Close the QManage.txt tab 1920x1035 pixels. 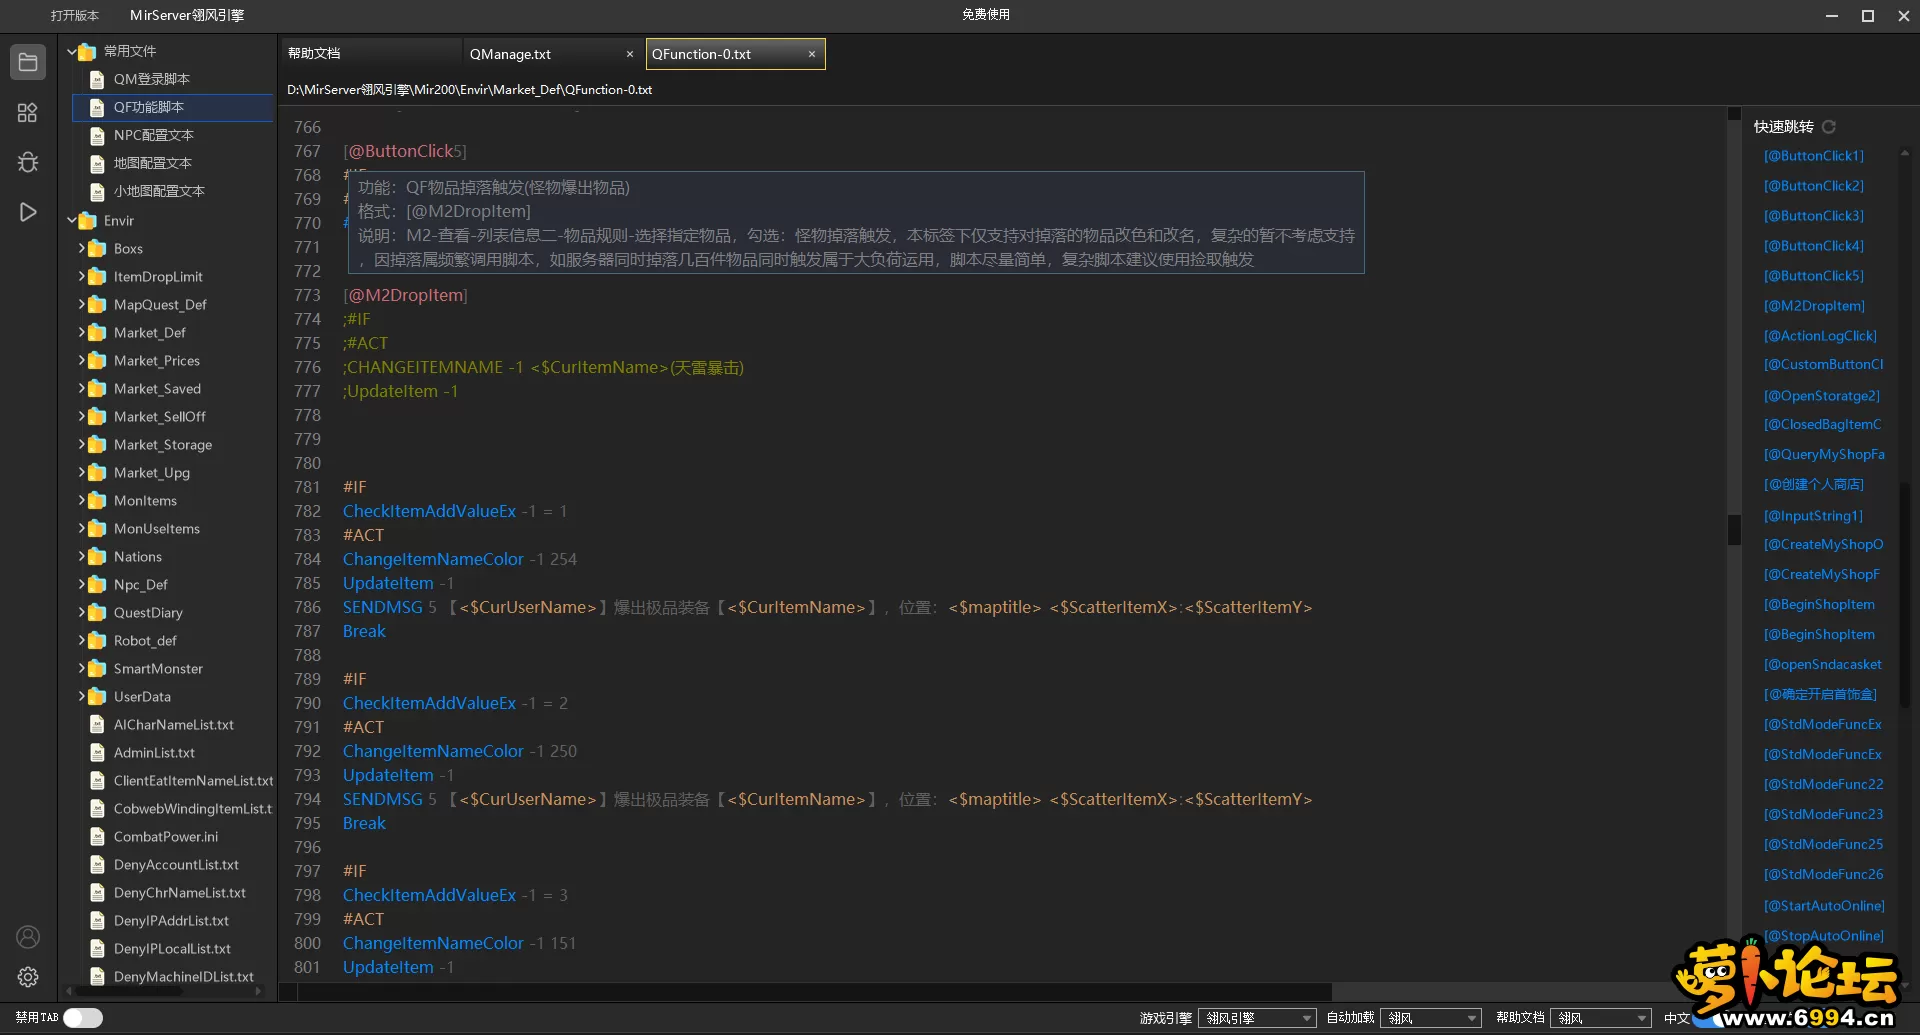pyautogui.click(x=630, y=54)
